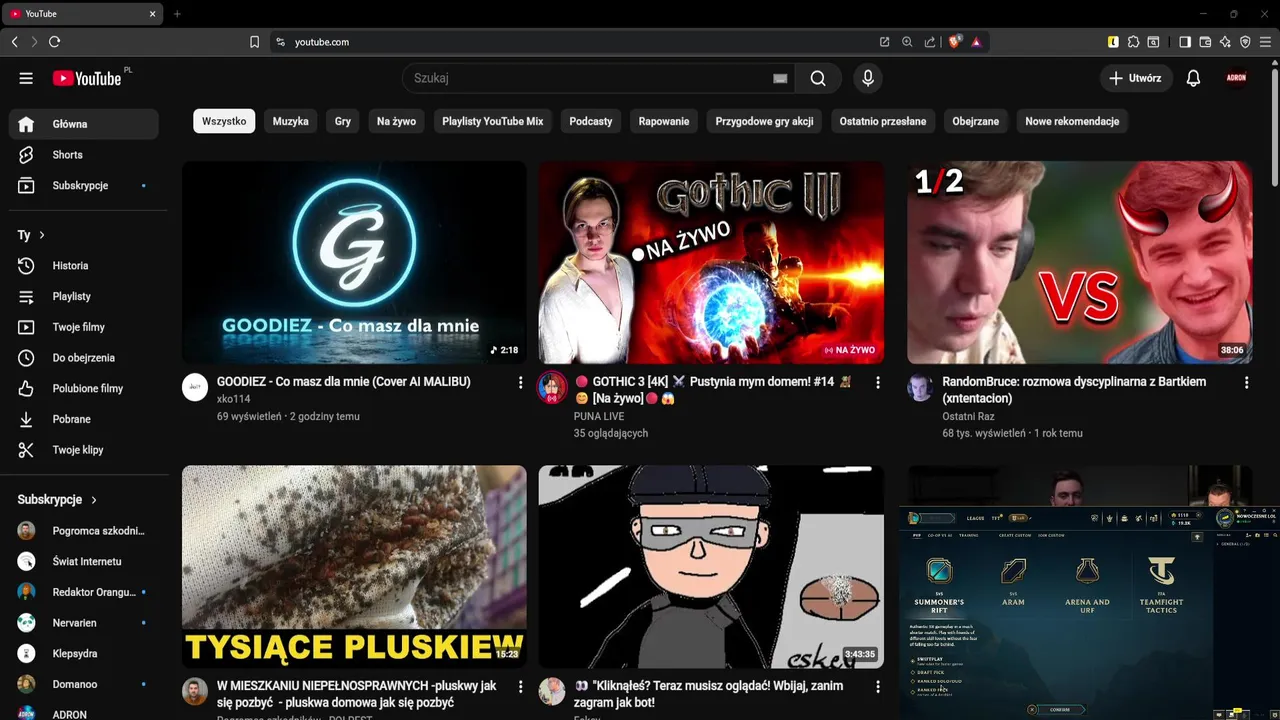Select the Podcasty filter chip

click(591, 121)
